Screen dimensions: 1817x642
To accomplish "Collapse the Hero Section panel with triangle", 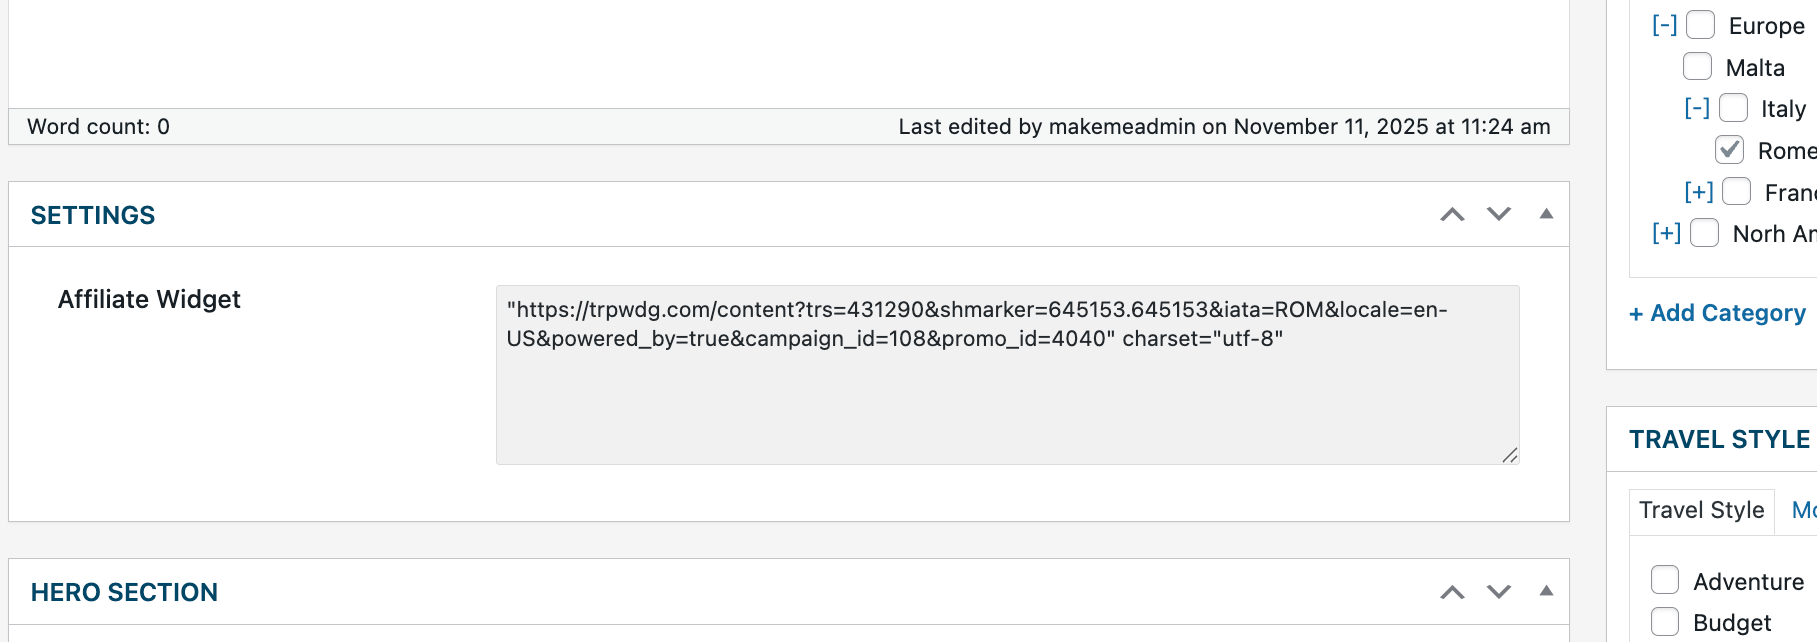I will click(1546, 591).
